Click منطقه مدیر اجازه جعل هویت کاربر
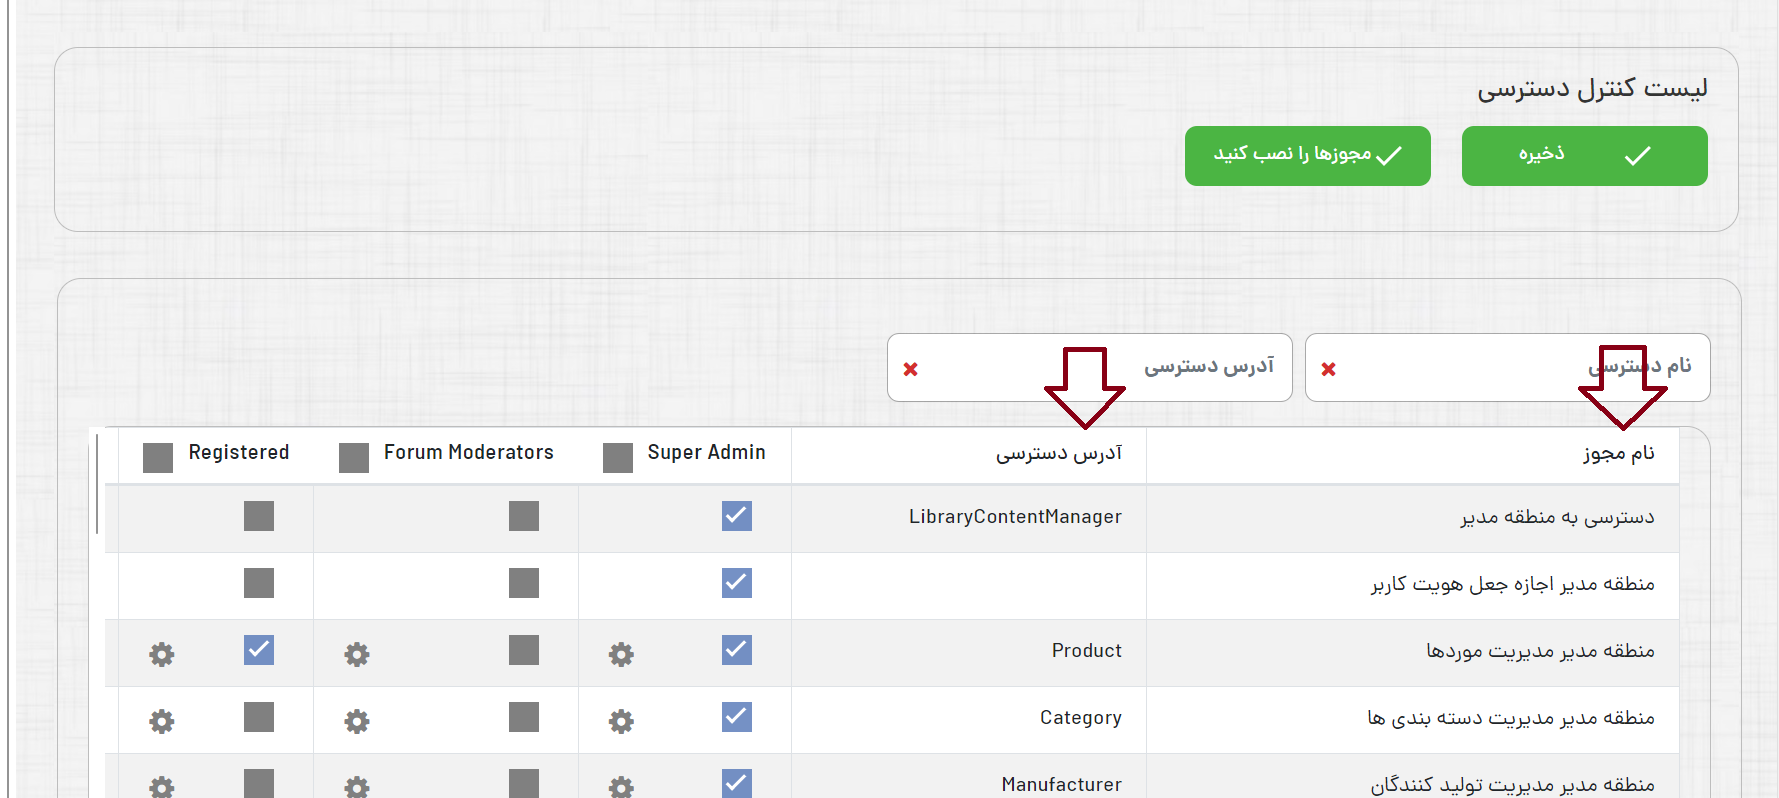Screen dimensions: 1779x798 click(1512, 584)
